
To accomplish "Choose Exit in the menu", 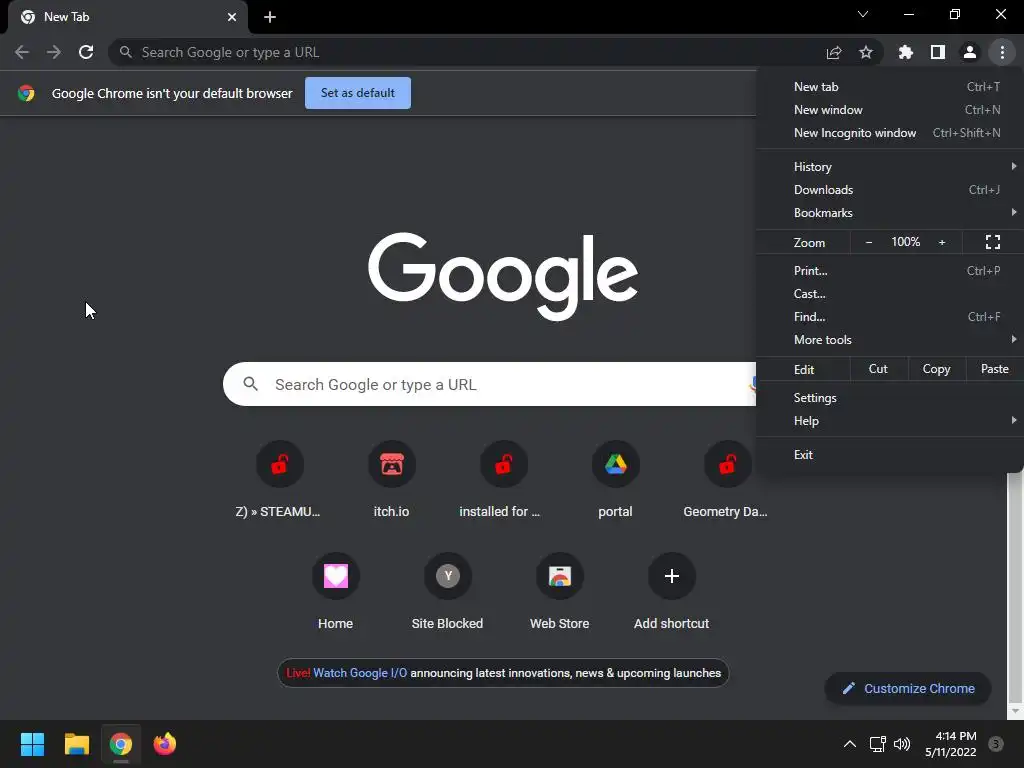I will [x=889, y=455].
